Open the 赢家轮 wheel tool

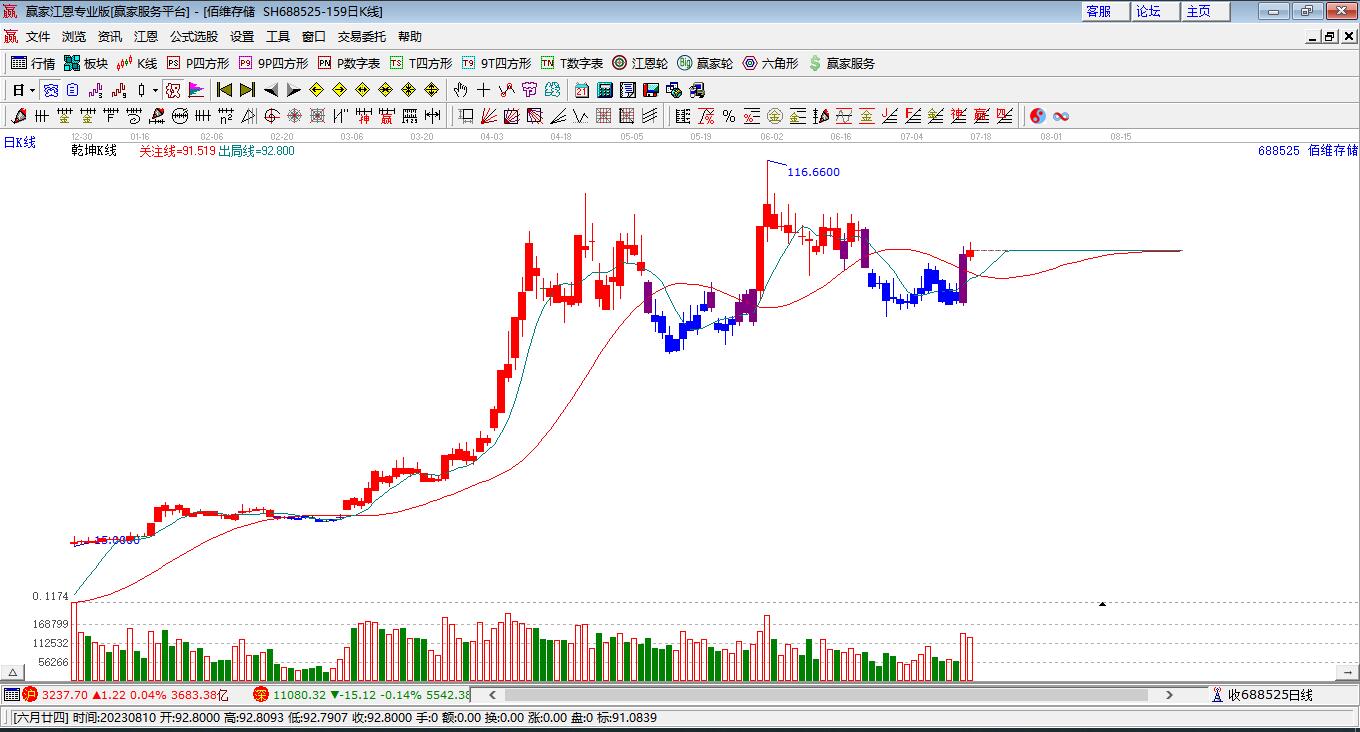click(705, 63)
